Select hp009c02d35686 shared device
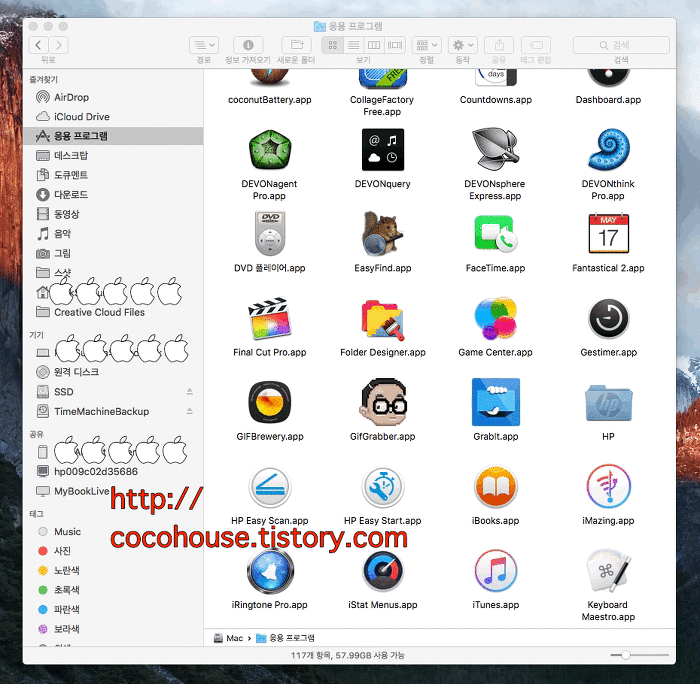Screen dimensions: 700x684 coord(113,471)
